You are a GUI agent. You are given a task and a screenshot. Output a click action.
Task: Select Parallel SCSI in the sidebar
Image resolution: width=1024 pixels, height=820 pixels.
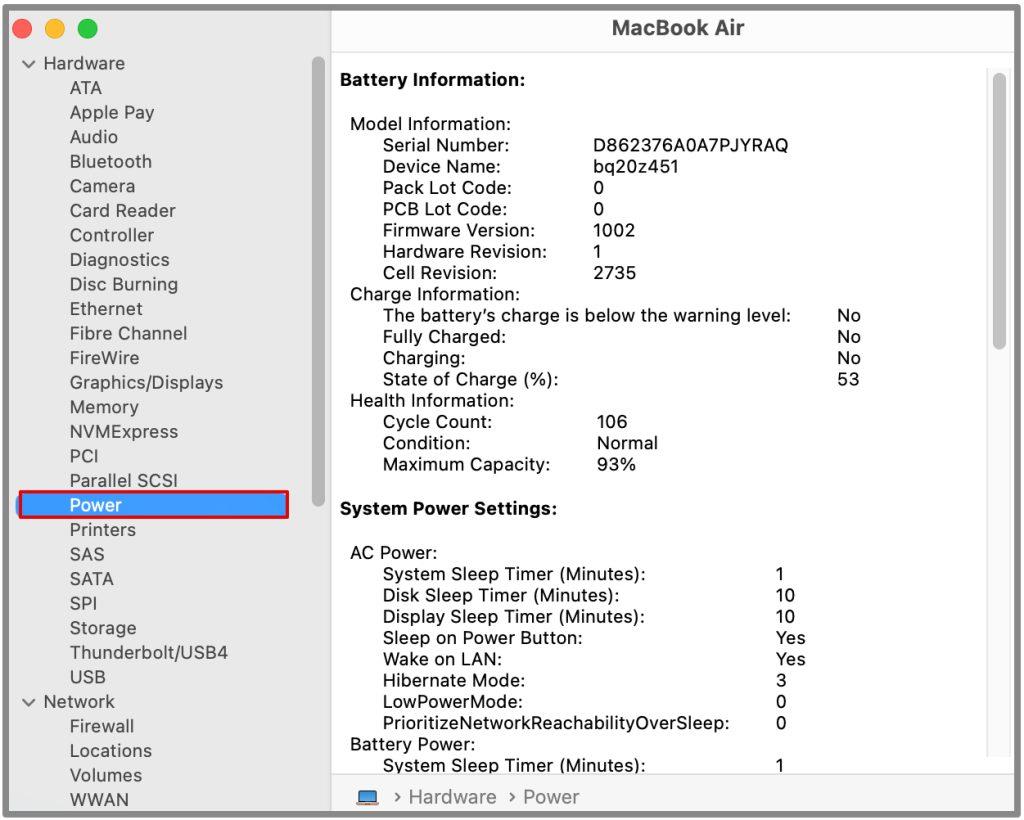tap(123, 481)
